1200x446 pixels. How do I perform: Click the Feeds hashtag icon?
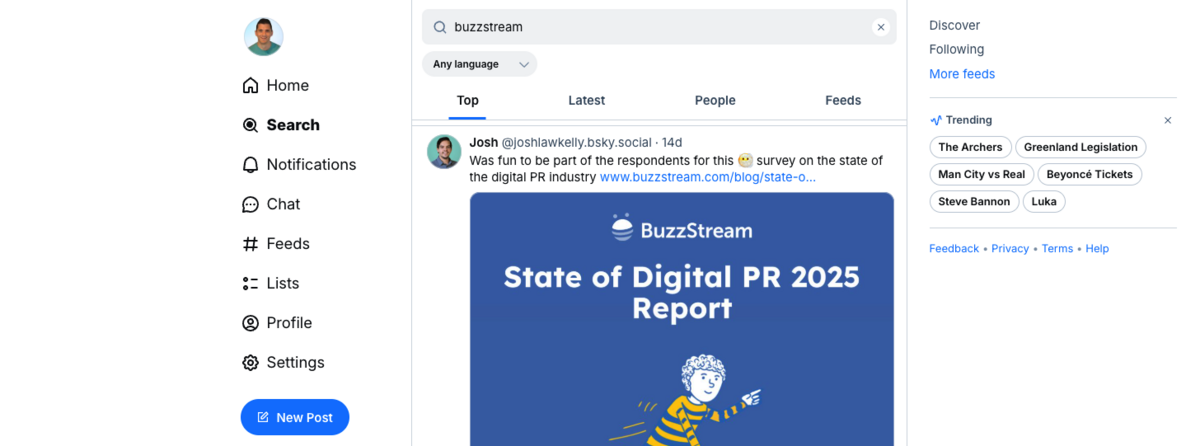[250, 244]
